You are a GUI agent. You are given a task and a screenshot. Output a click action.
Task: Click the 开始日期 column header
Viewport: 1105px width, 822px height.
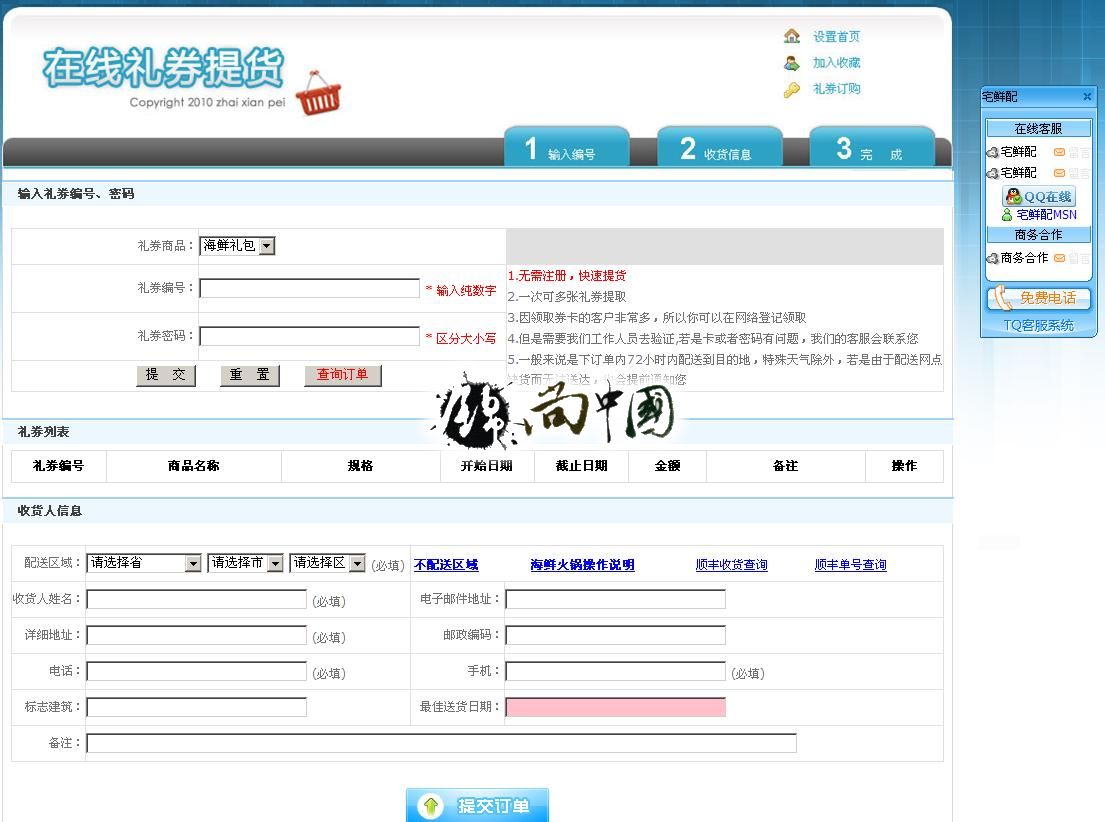pos(487,466)
